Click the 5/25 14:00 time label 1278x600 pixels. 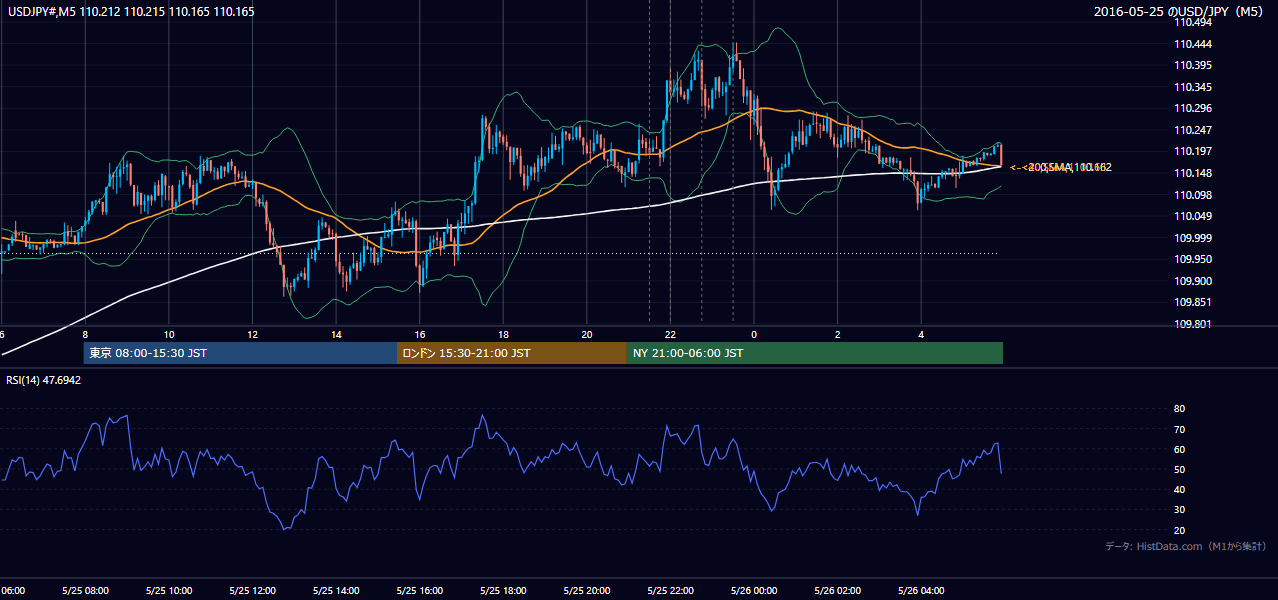[336, 591]
